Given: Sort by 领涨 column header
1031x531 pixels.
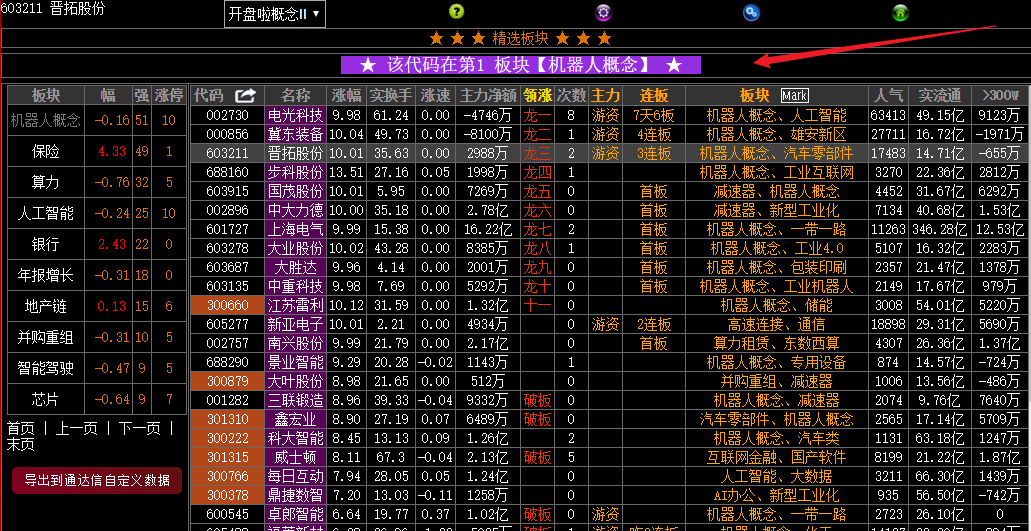Looking at the screenshot, I should tap(537, 95).
